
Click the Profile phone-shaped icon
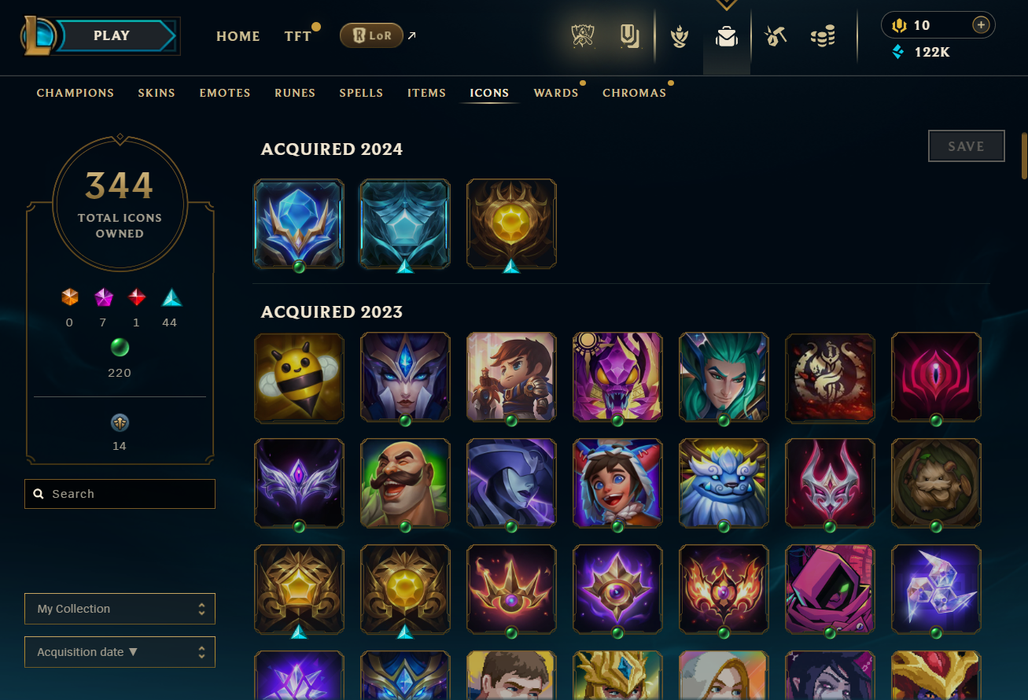629,36
